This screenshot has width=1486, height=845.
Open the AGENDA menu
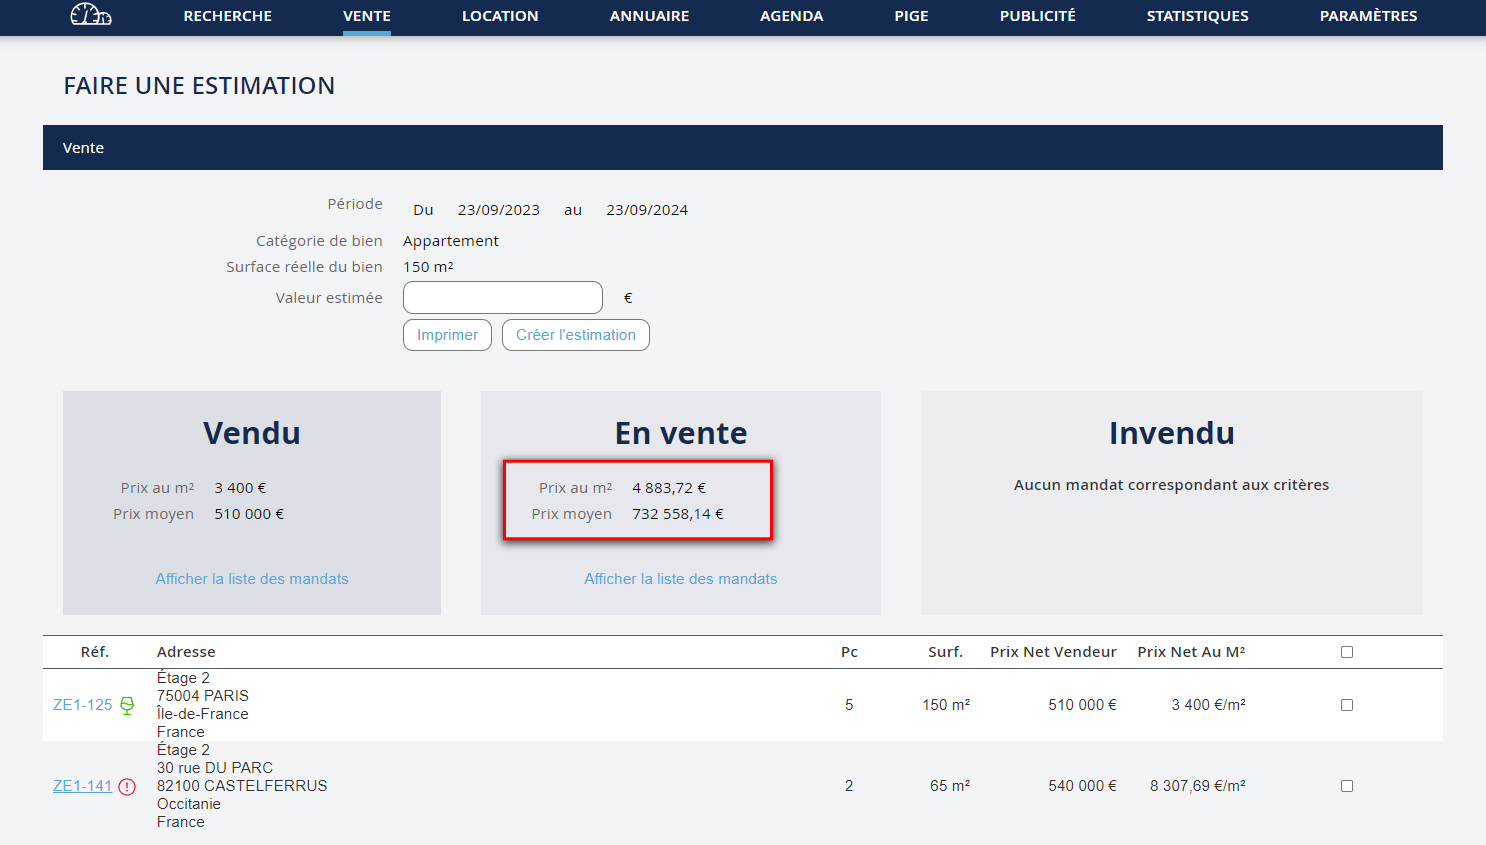[x=791, y=16]
